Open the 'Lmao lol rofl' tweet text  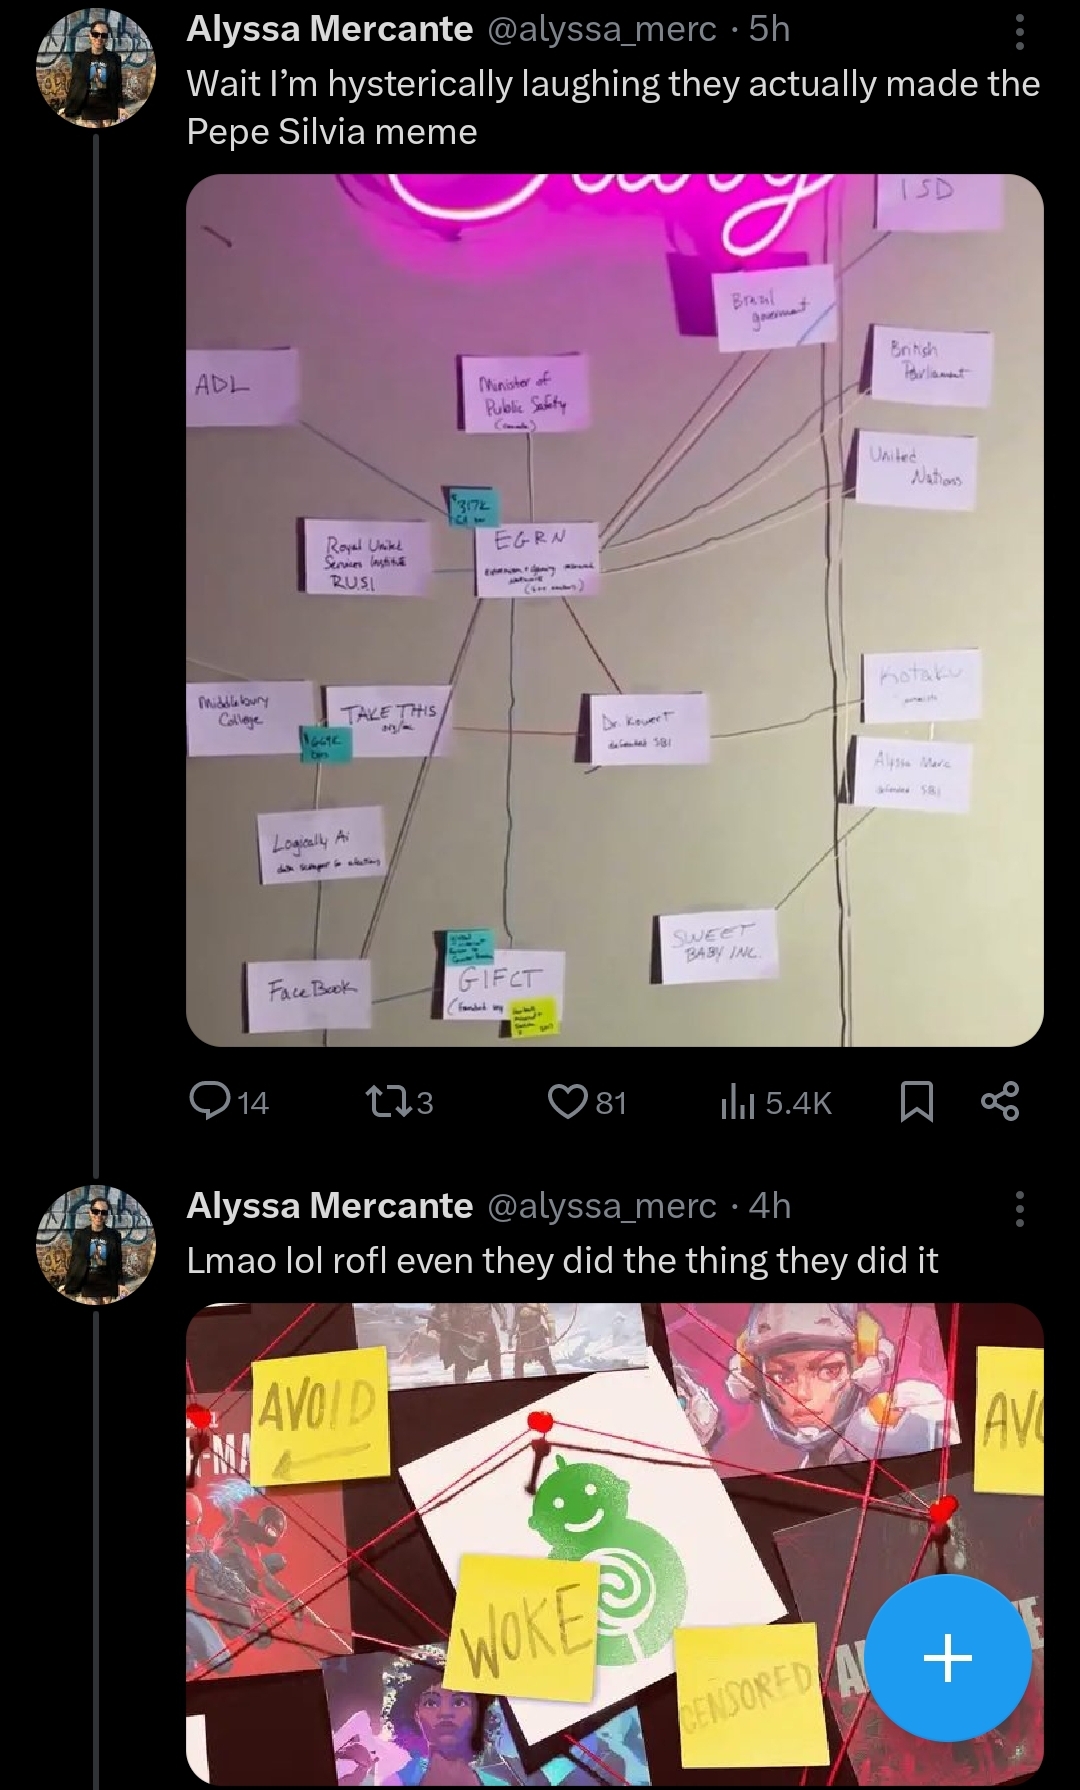tap(562, 1260)
